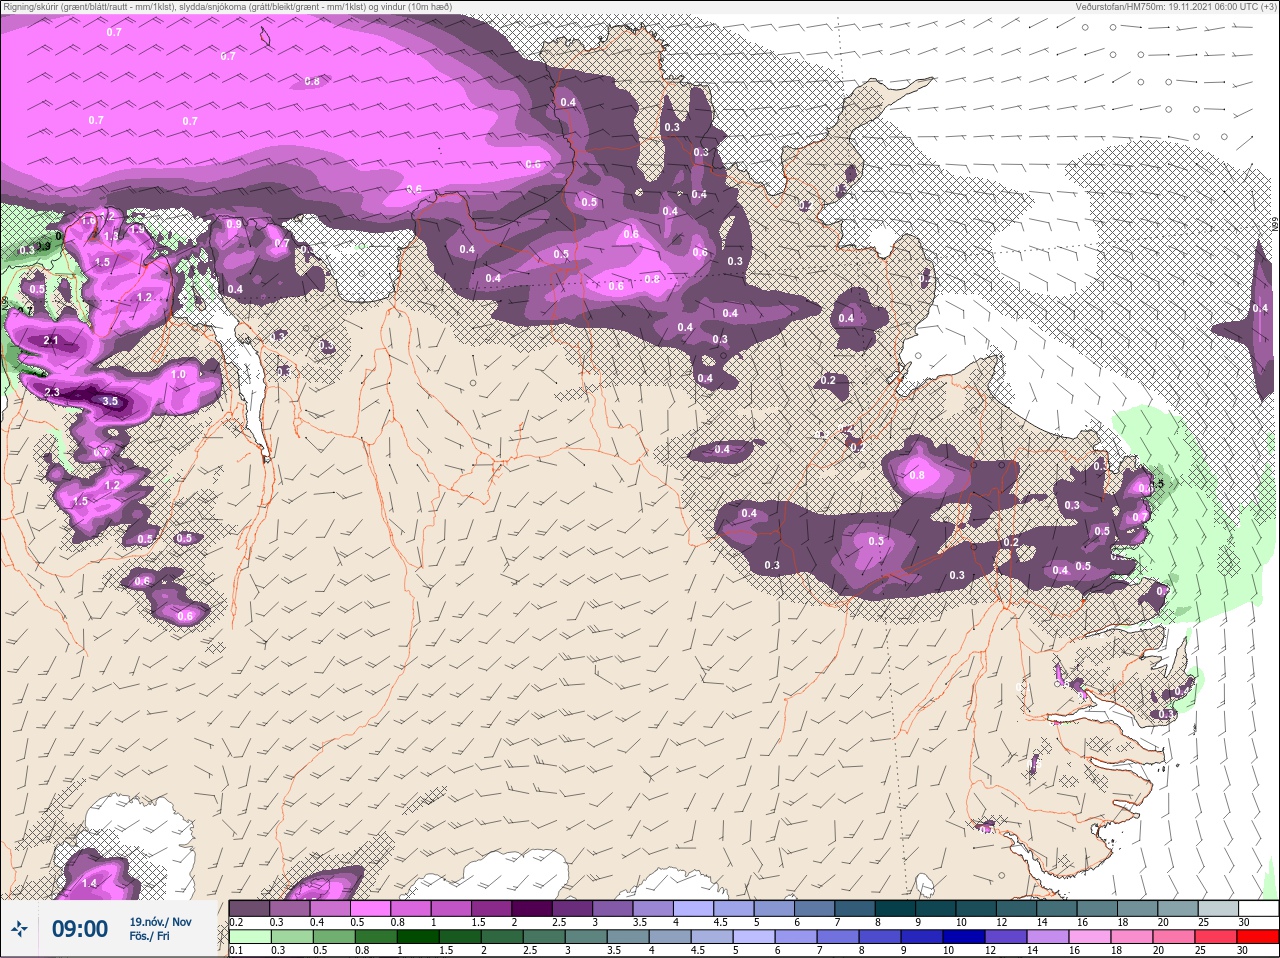
Task: Click the 1.0 precipitation value on the map
Action: click(178, 374)
